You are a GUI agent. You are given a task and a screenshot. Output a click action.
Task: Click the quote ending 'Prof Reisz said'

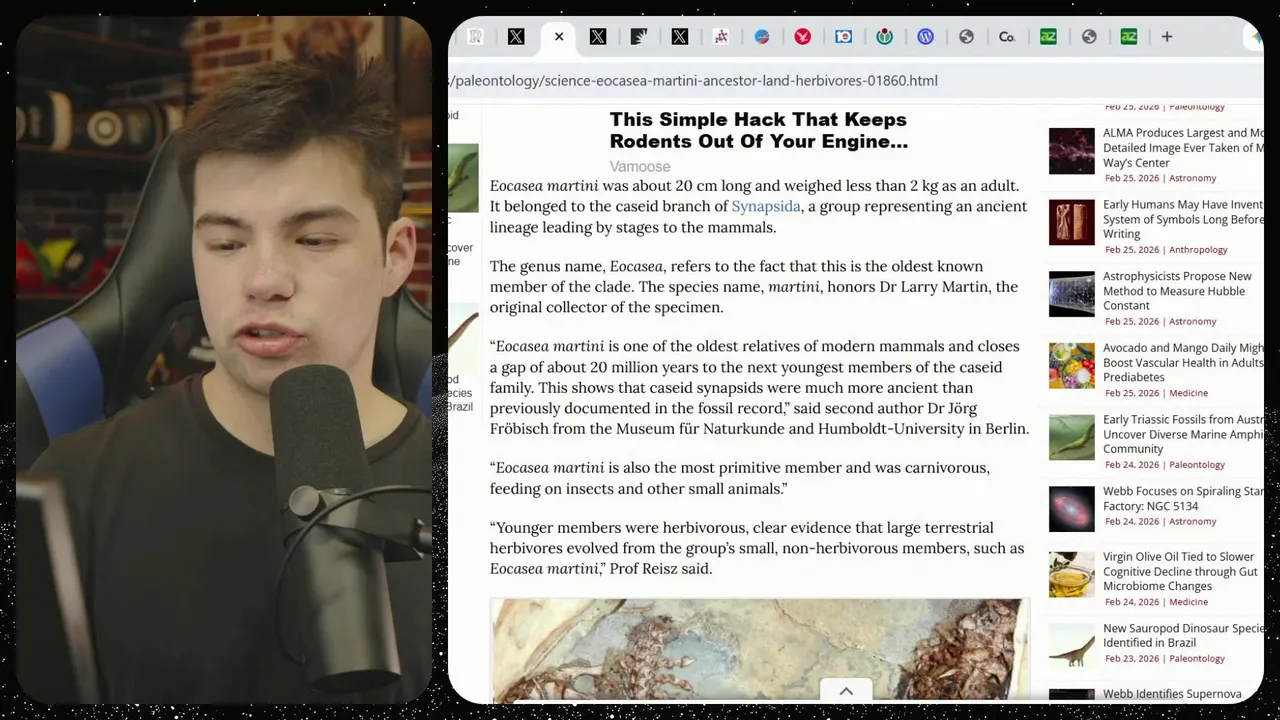click(757, 548)
